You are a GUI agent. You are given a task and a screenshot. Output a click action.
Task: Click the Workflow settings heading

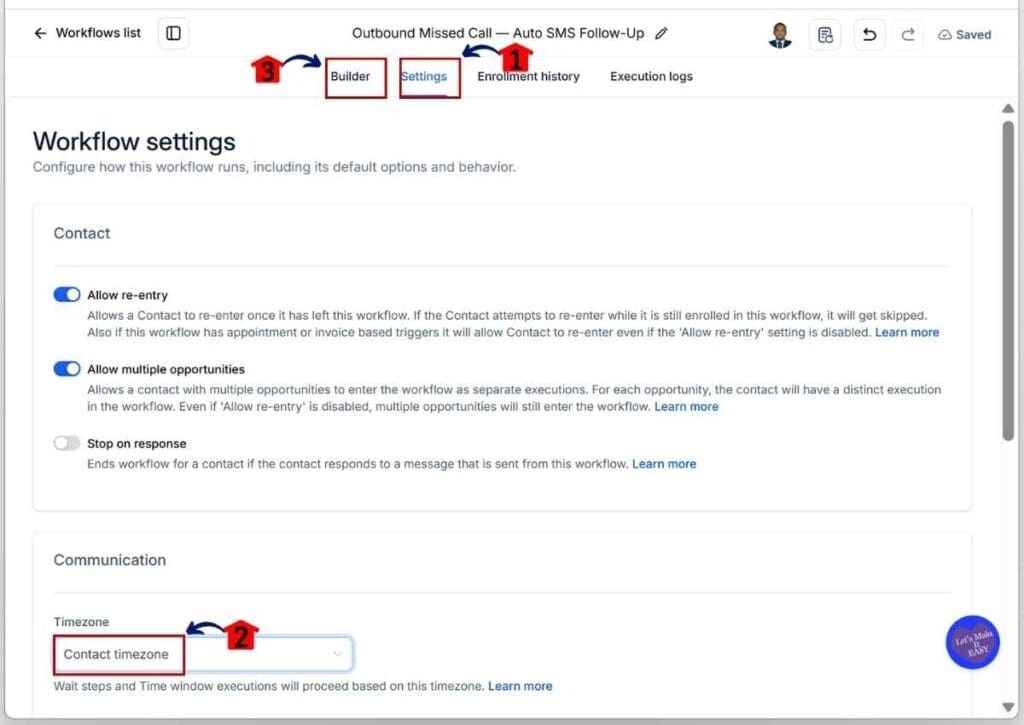click(134, 142)
